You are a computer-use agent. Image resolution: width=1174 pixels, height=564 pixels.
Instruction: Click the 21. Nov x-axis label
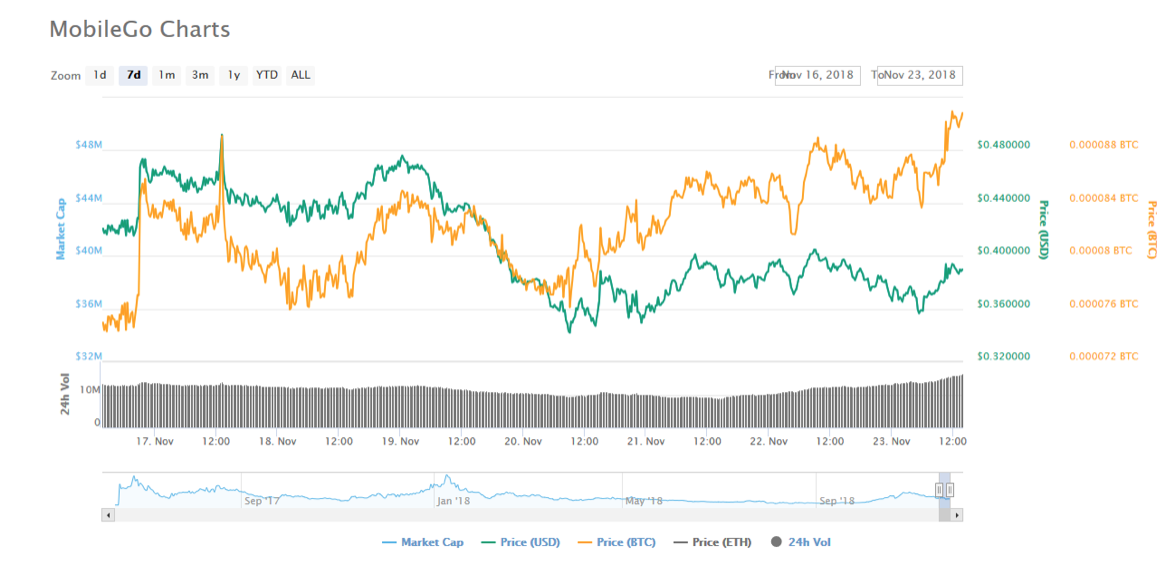point(645,442)
